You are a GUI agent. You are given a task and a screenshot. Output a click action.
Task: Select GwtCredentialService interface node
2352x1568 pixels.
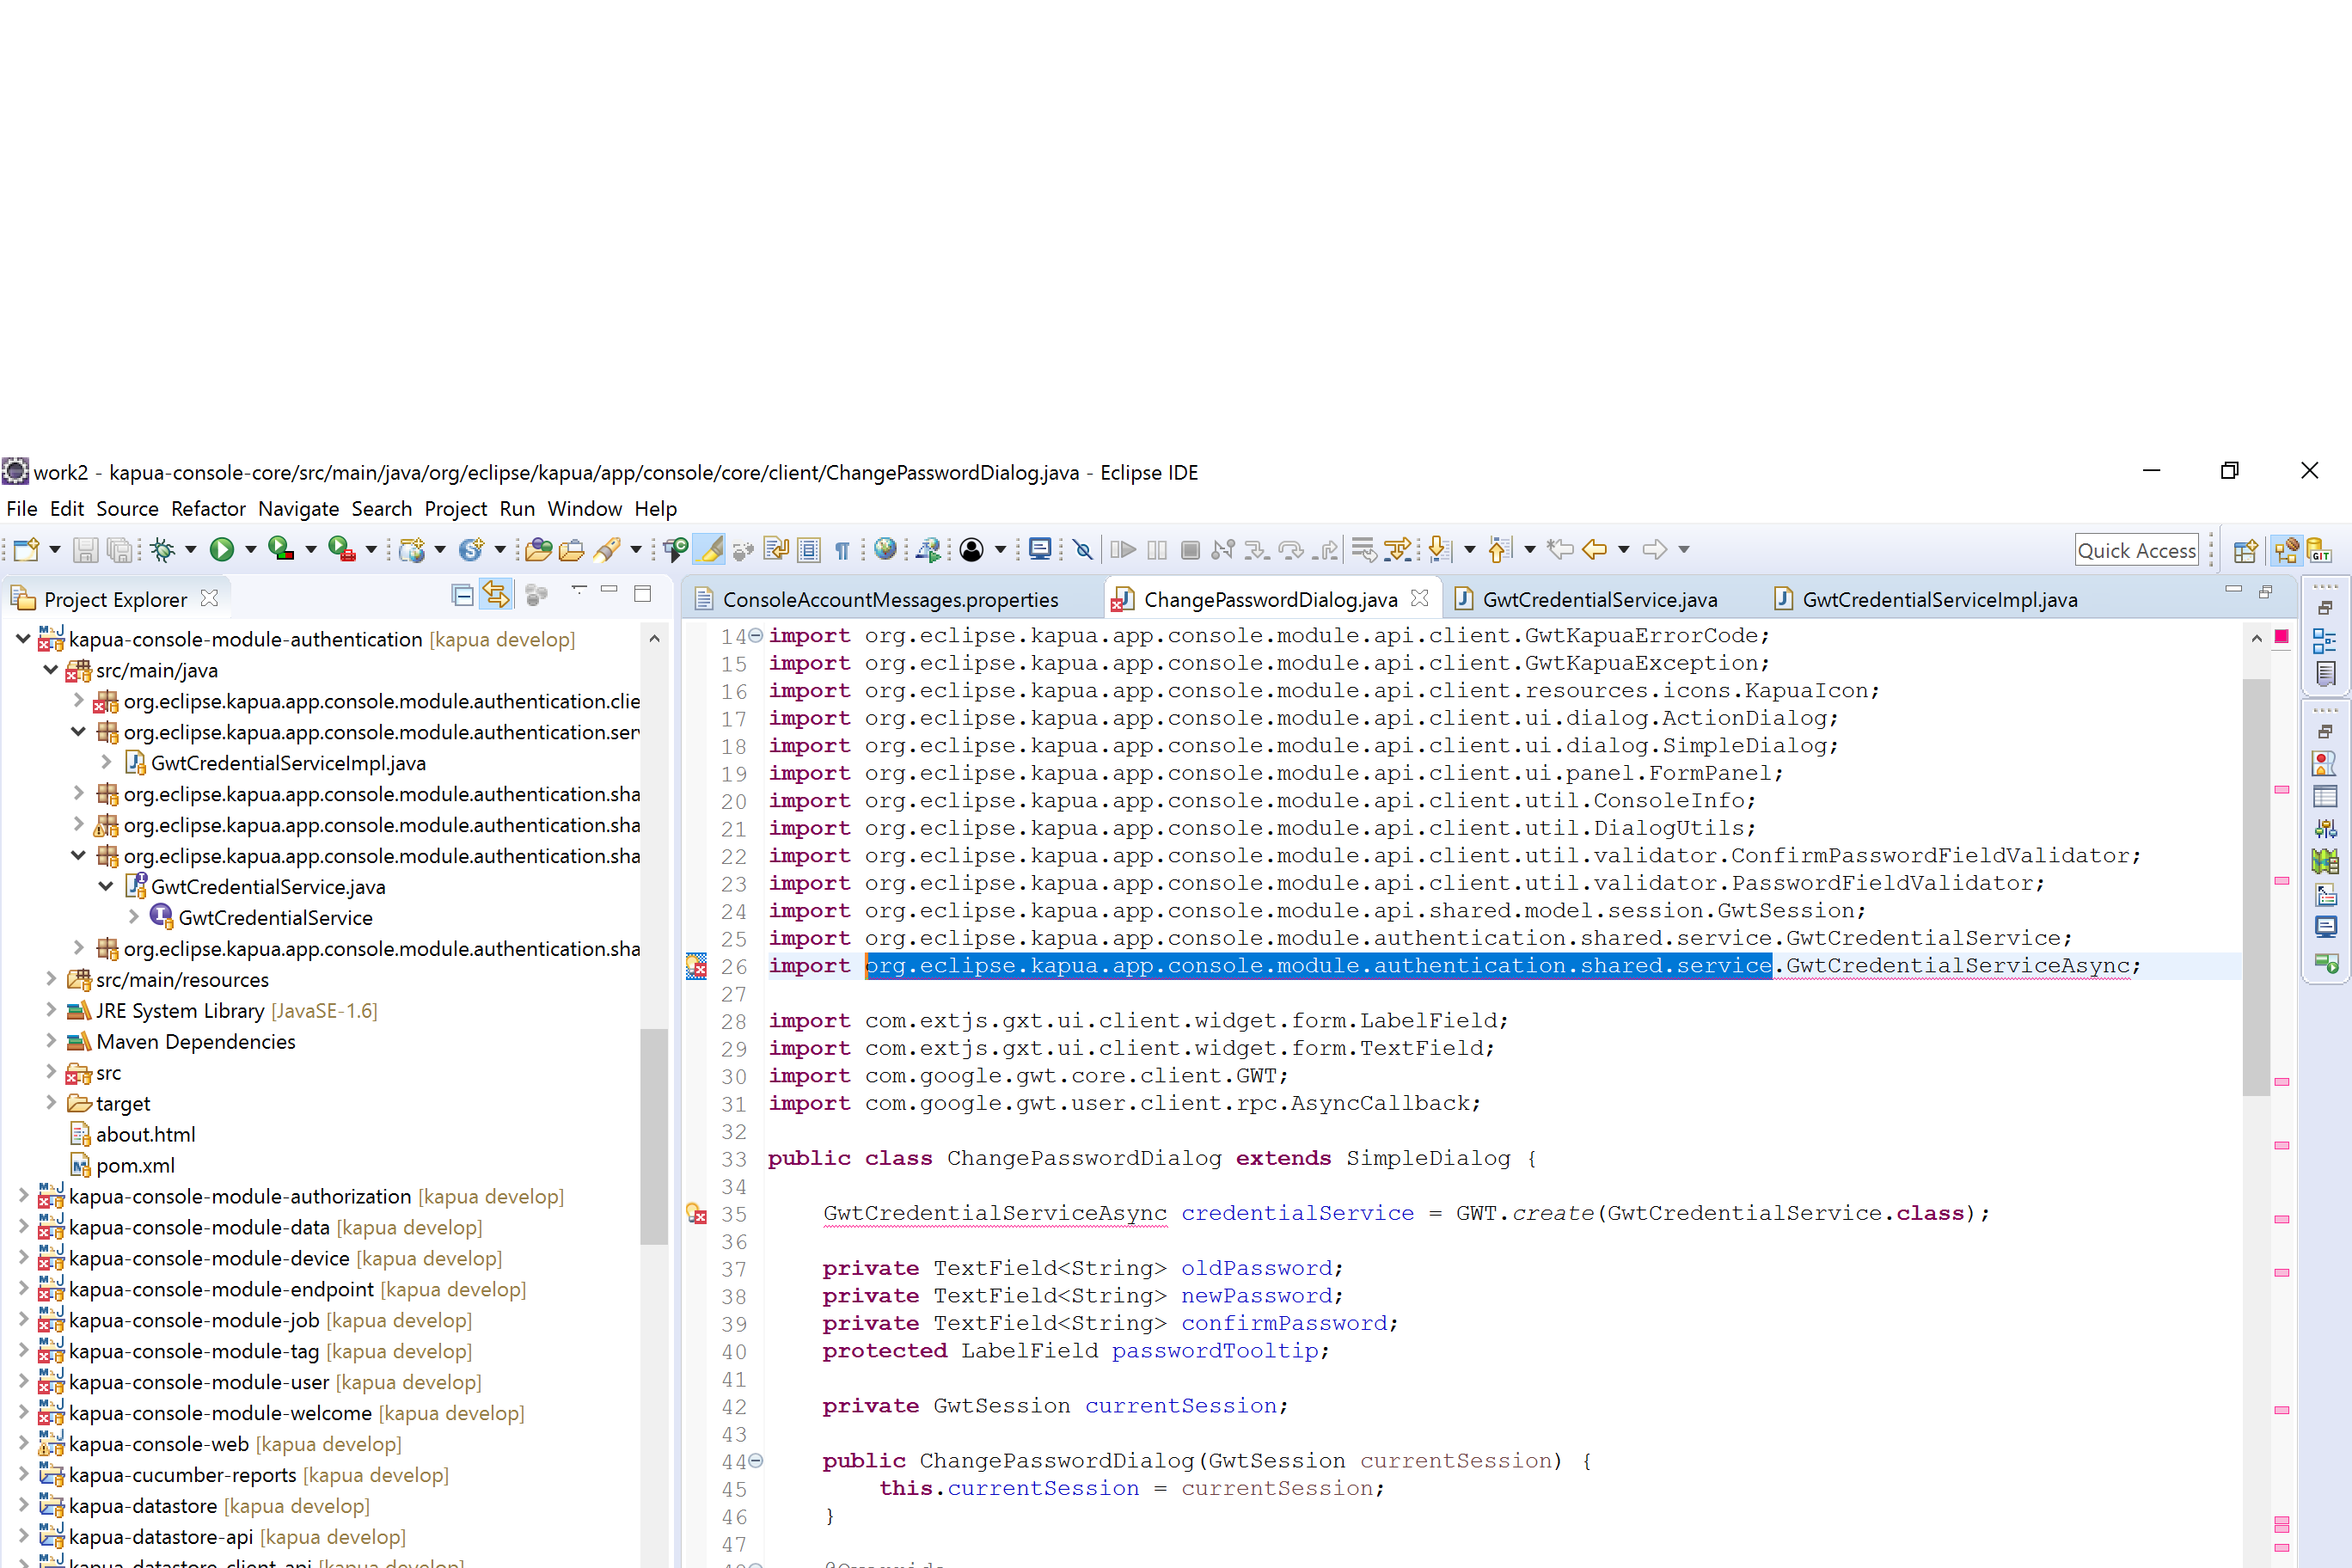(276, 917)
